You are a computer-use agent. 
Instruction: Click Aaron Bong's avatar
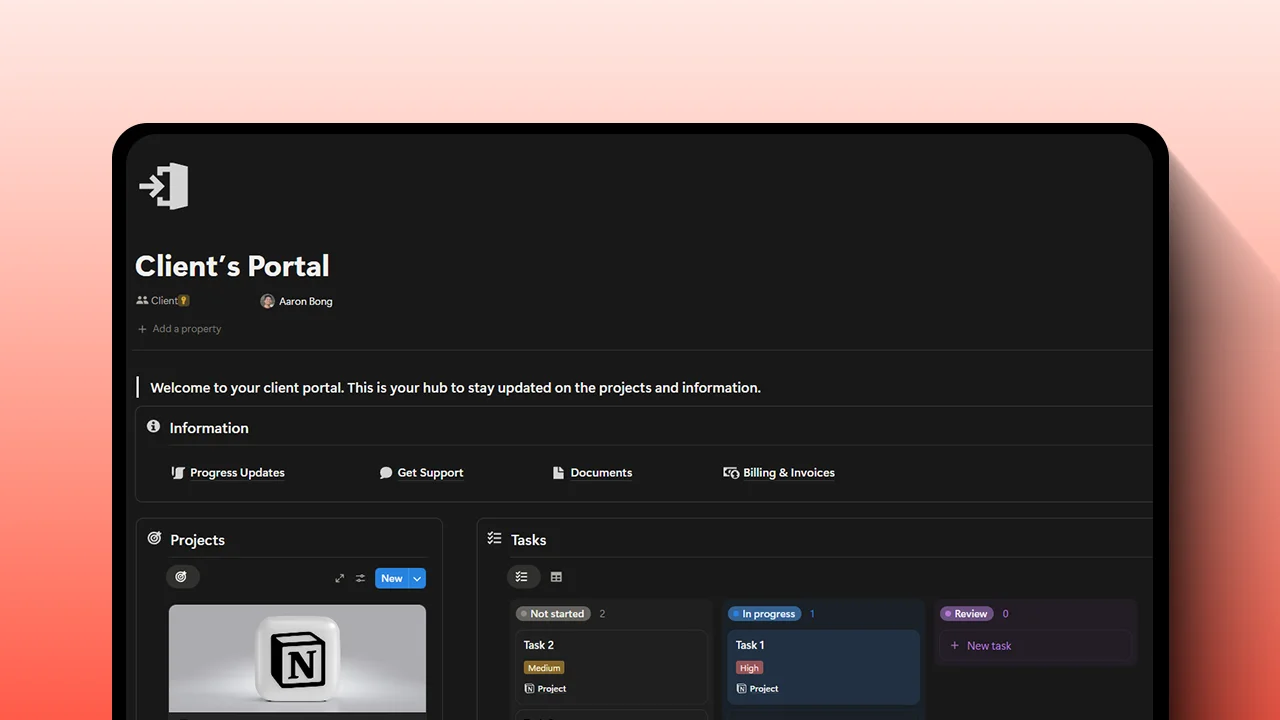(267, 301)
